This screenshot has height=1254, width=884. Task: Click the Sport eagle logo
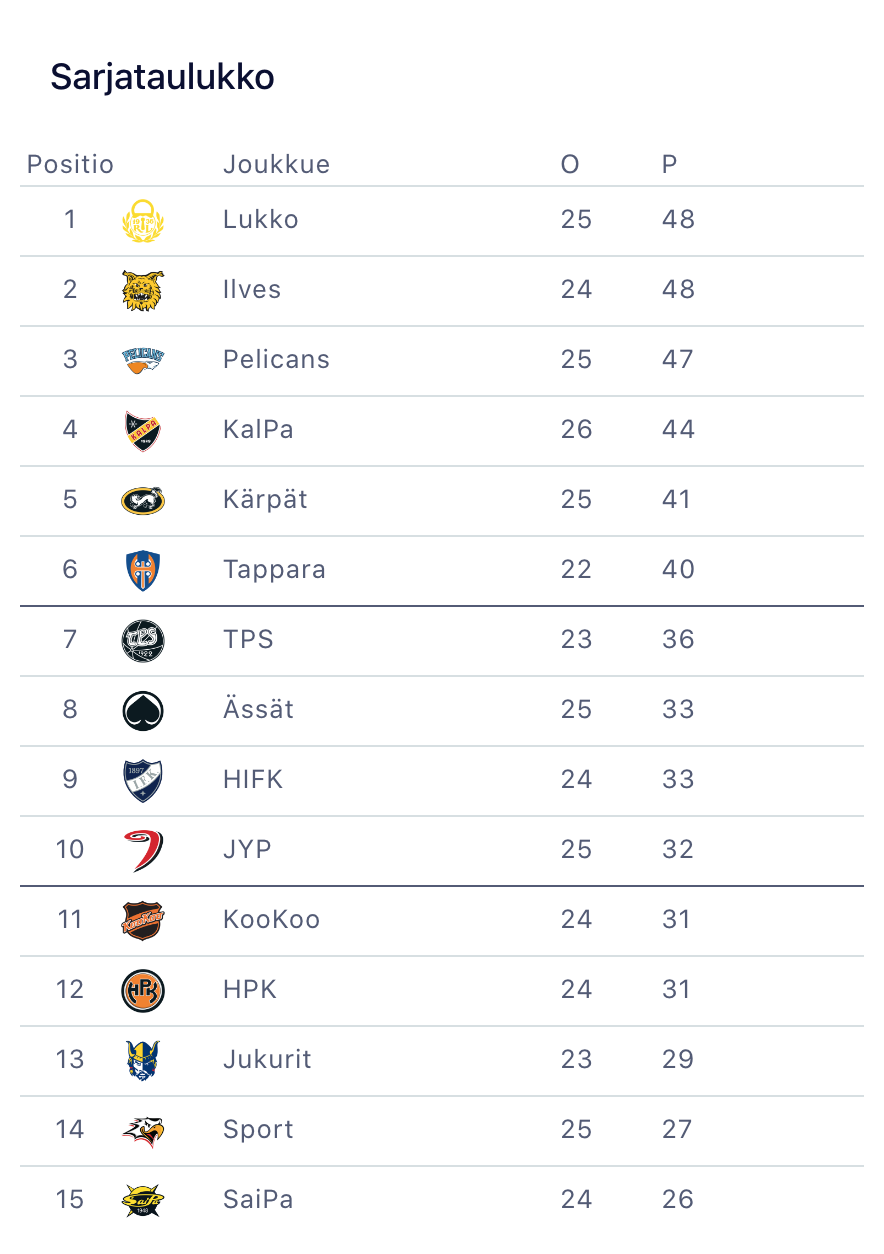pos(142,1130)
